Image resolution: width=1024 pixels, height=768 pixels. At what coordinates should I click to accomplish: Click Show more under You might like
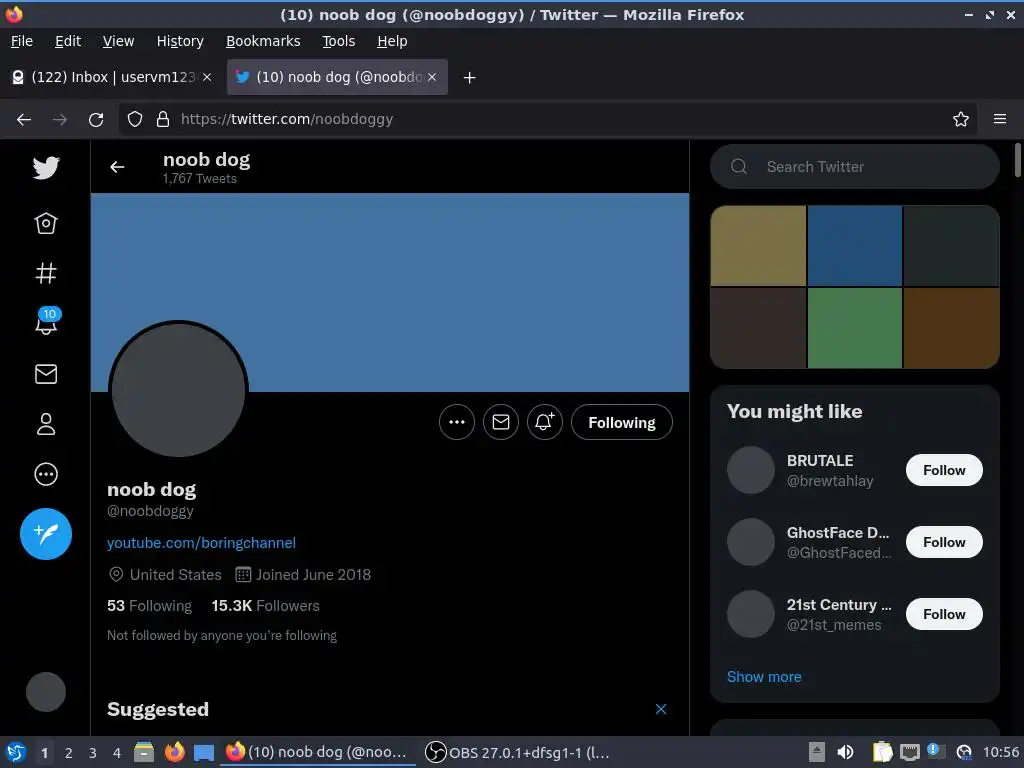point(764,677)
